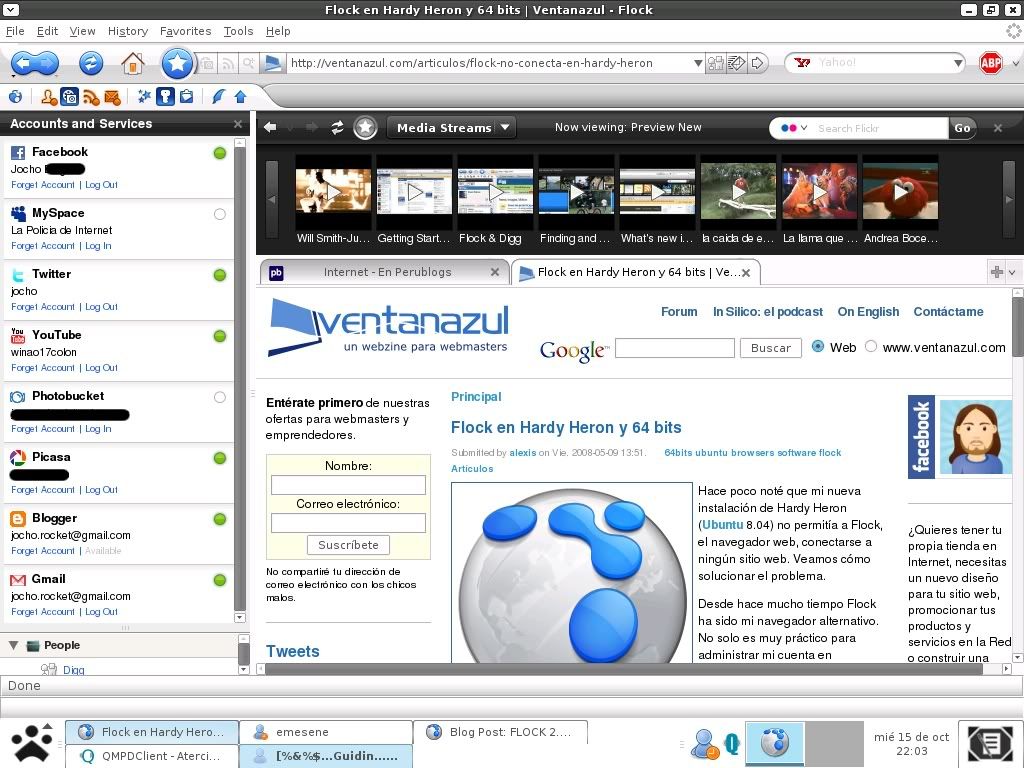The height and width of the screenshot is (768, 1024).
Task: Click Photobucket offline status circle
Action: (220, 397)
